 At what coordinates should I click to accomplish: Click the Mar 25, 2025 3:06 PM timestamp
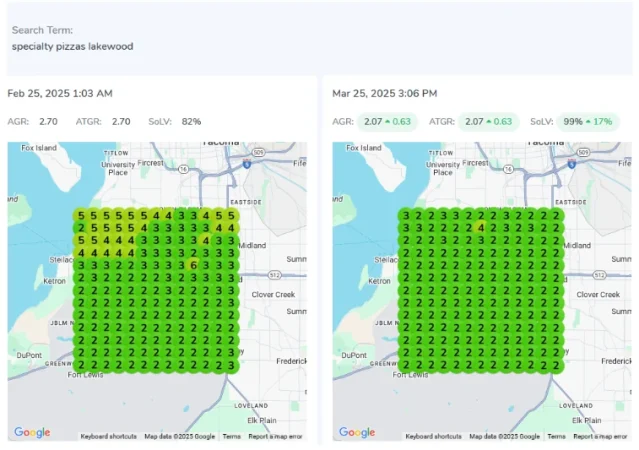[x=384, y=93]
